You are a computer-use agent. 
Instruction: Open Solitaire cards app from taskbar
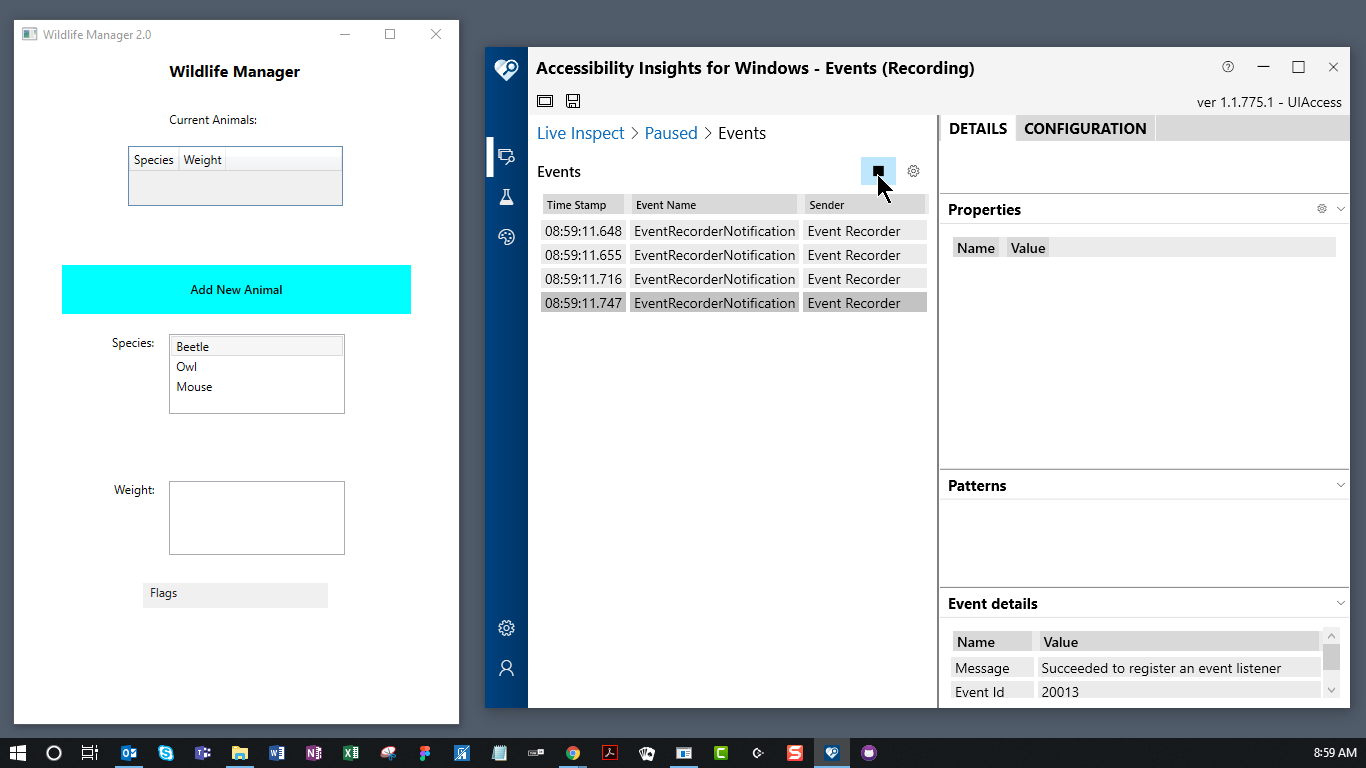pos(647,753)
